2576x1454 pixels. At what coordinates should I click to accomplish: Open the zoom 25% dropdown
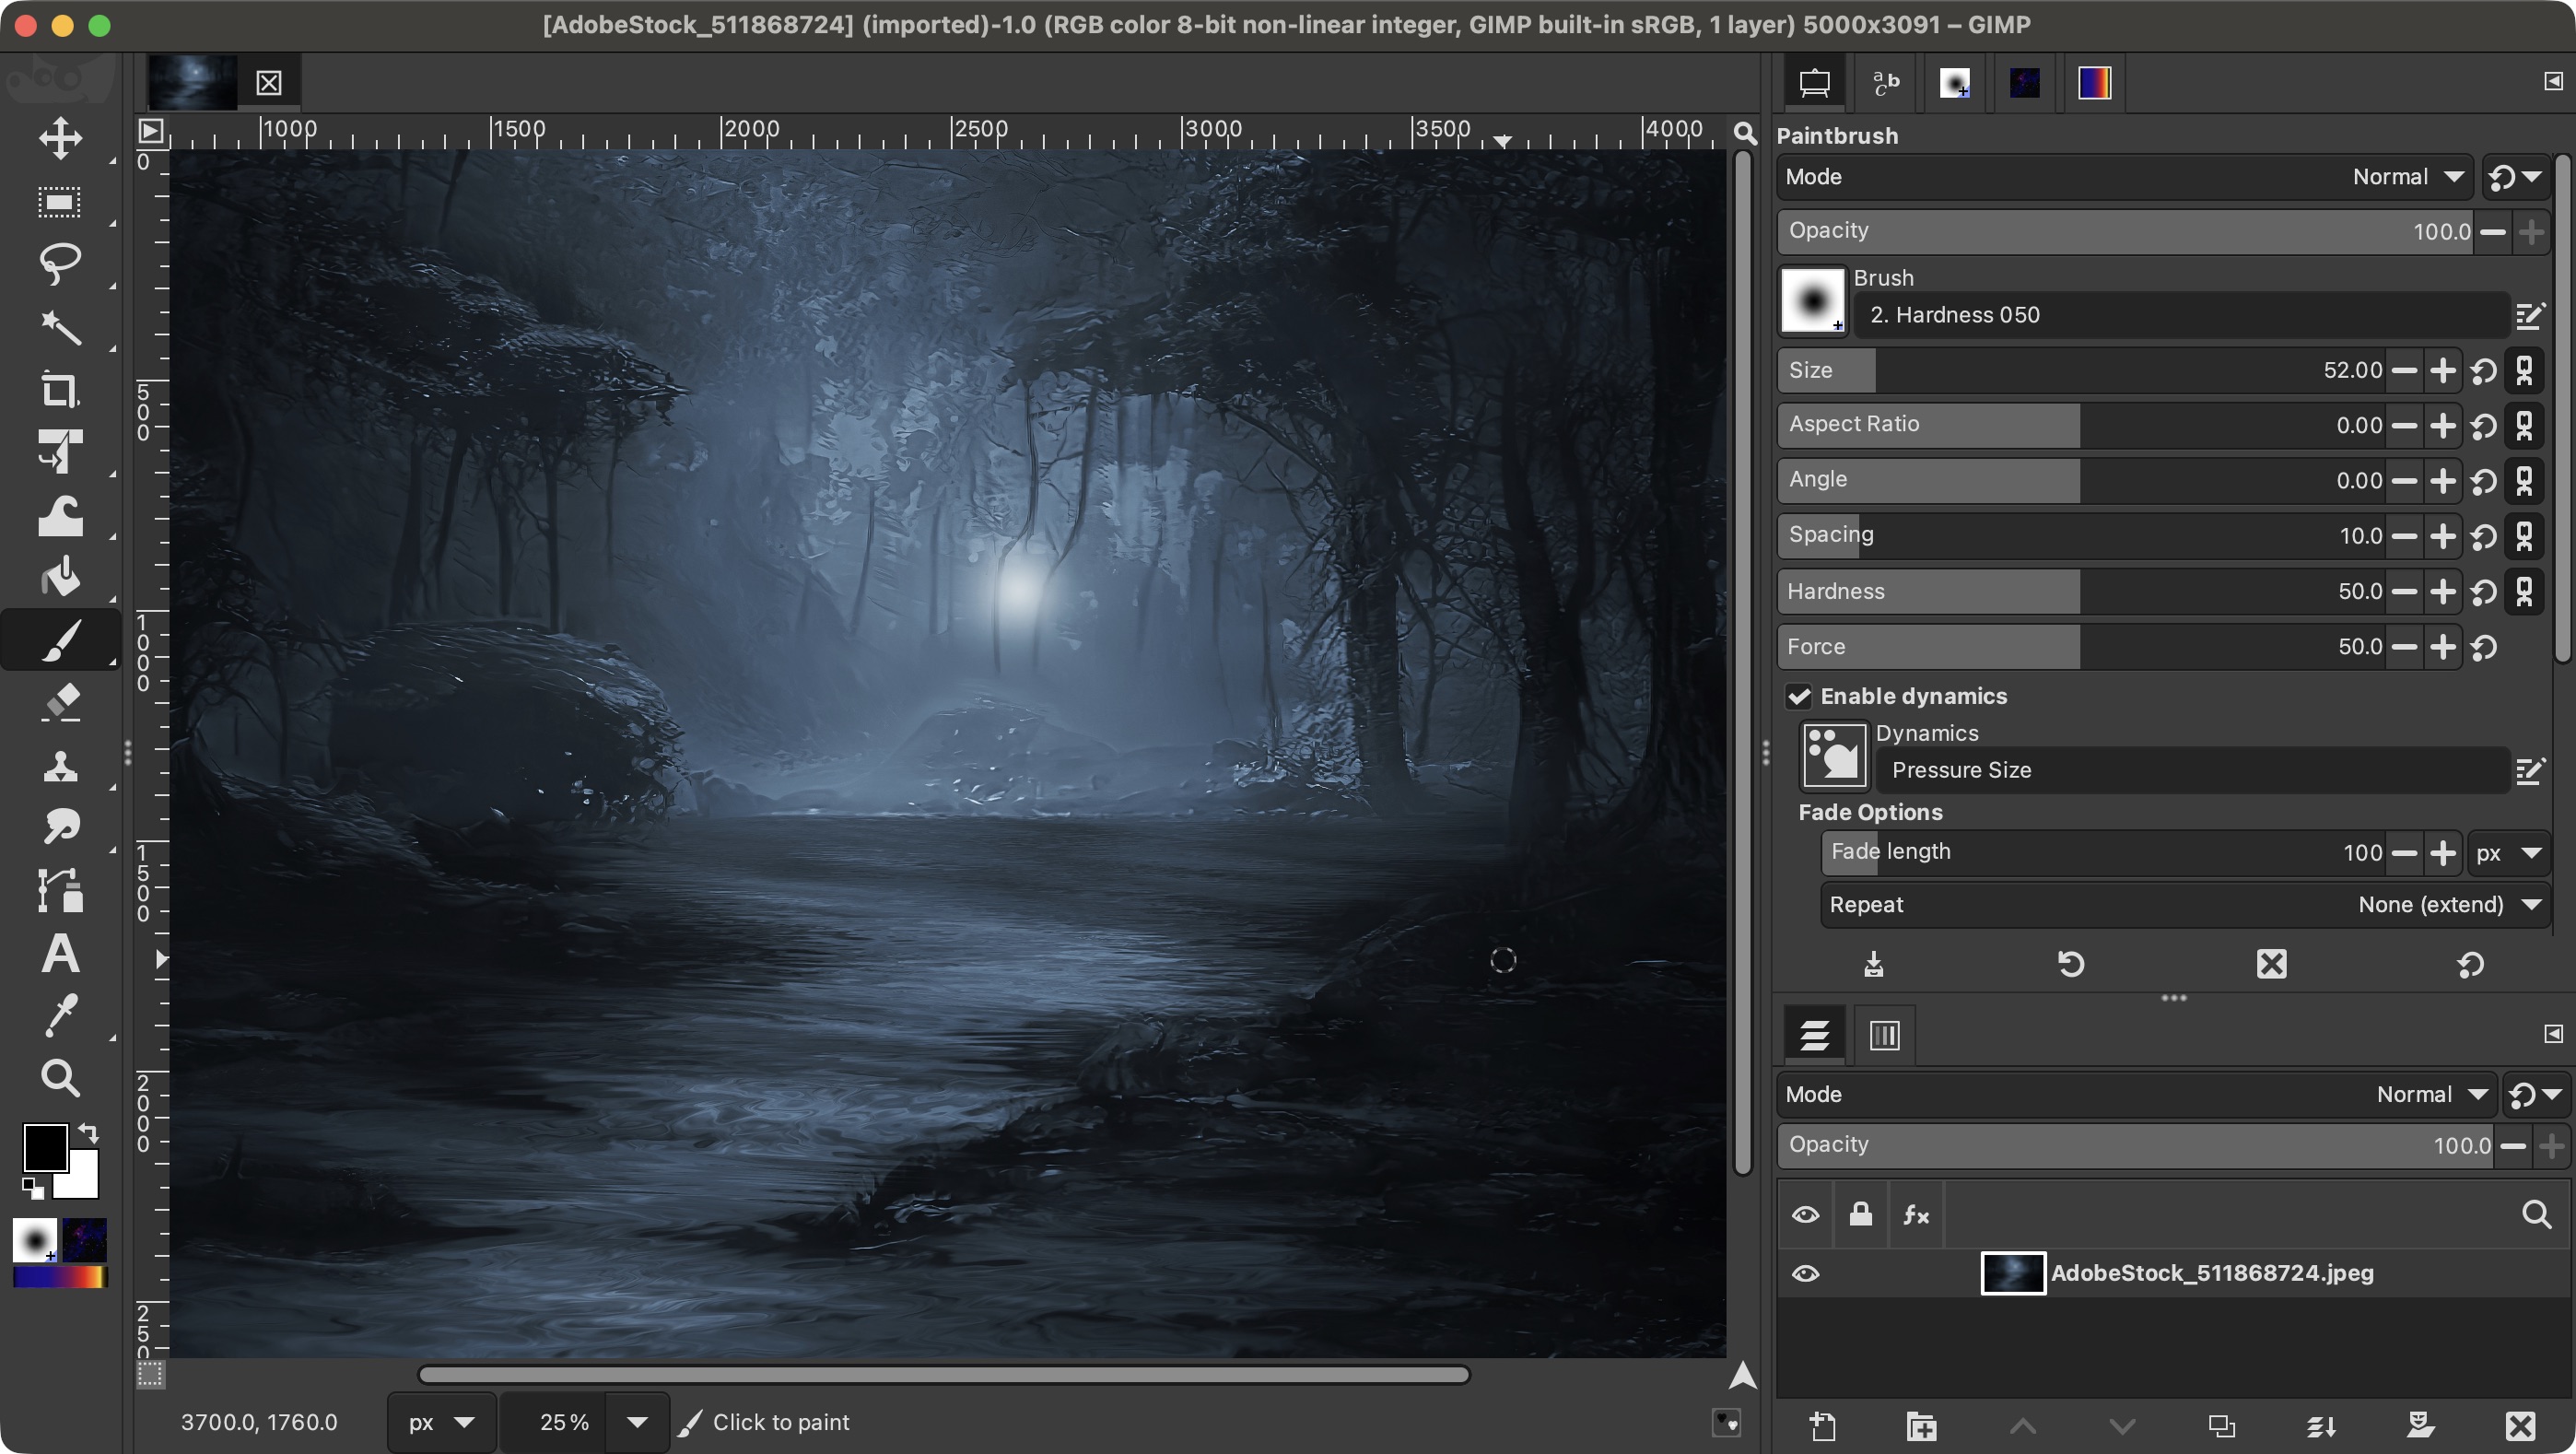(x=637, y=1422)
